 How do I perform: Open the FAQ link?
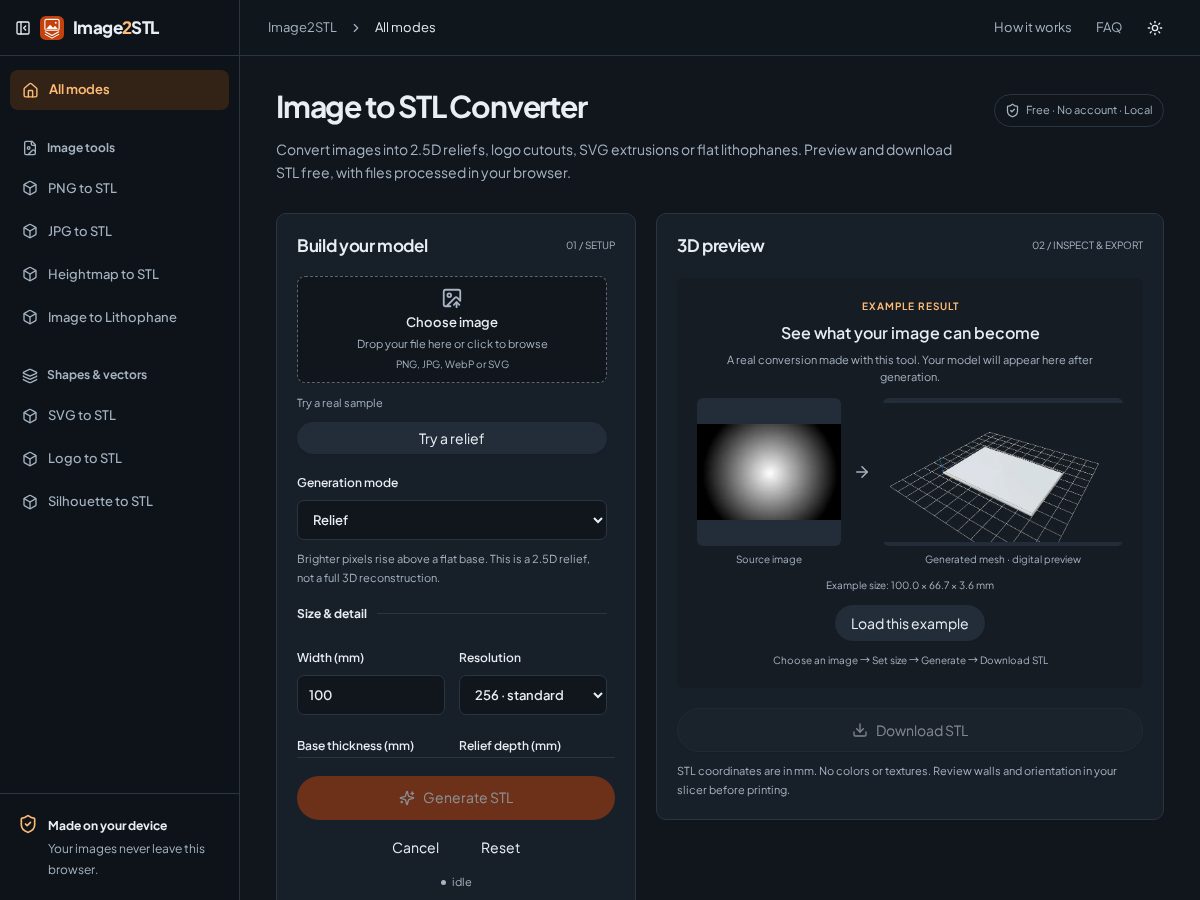[x=1109, y=28]
